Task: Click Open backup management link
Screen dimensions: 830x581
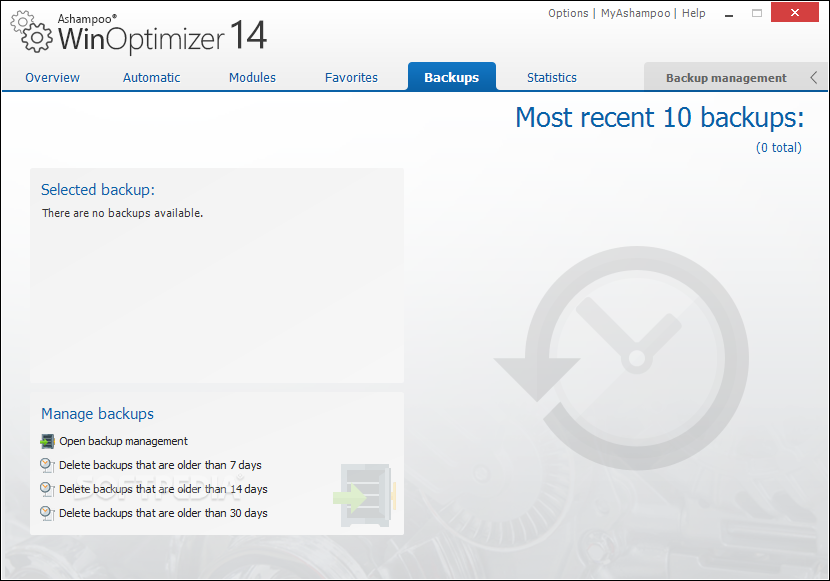Action: 123,441
